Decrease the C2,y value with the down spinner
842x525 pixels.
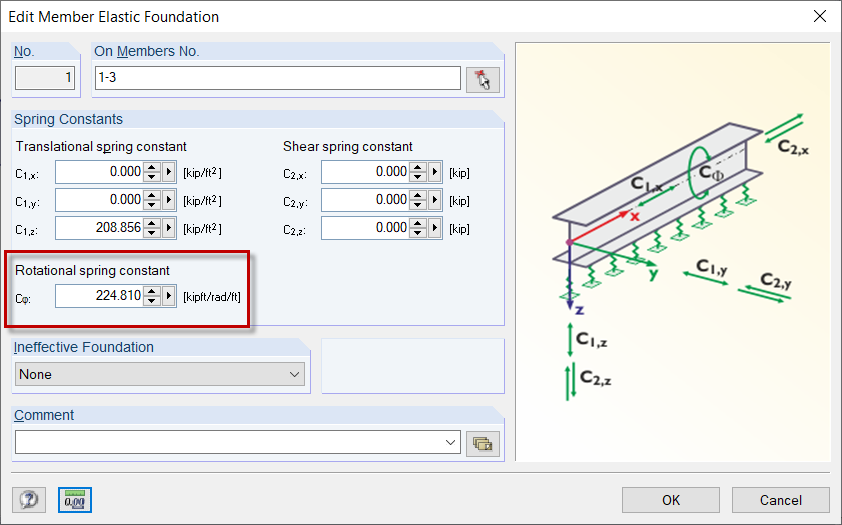(x=418, y=206)
